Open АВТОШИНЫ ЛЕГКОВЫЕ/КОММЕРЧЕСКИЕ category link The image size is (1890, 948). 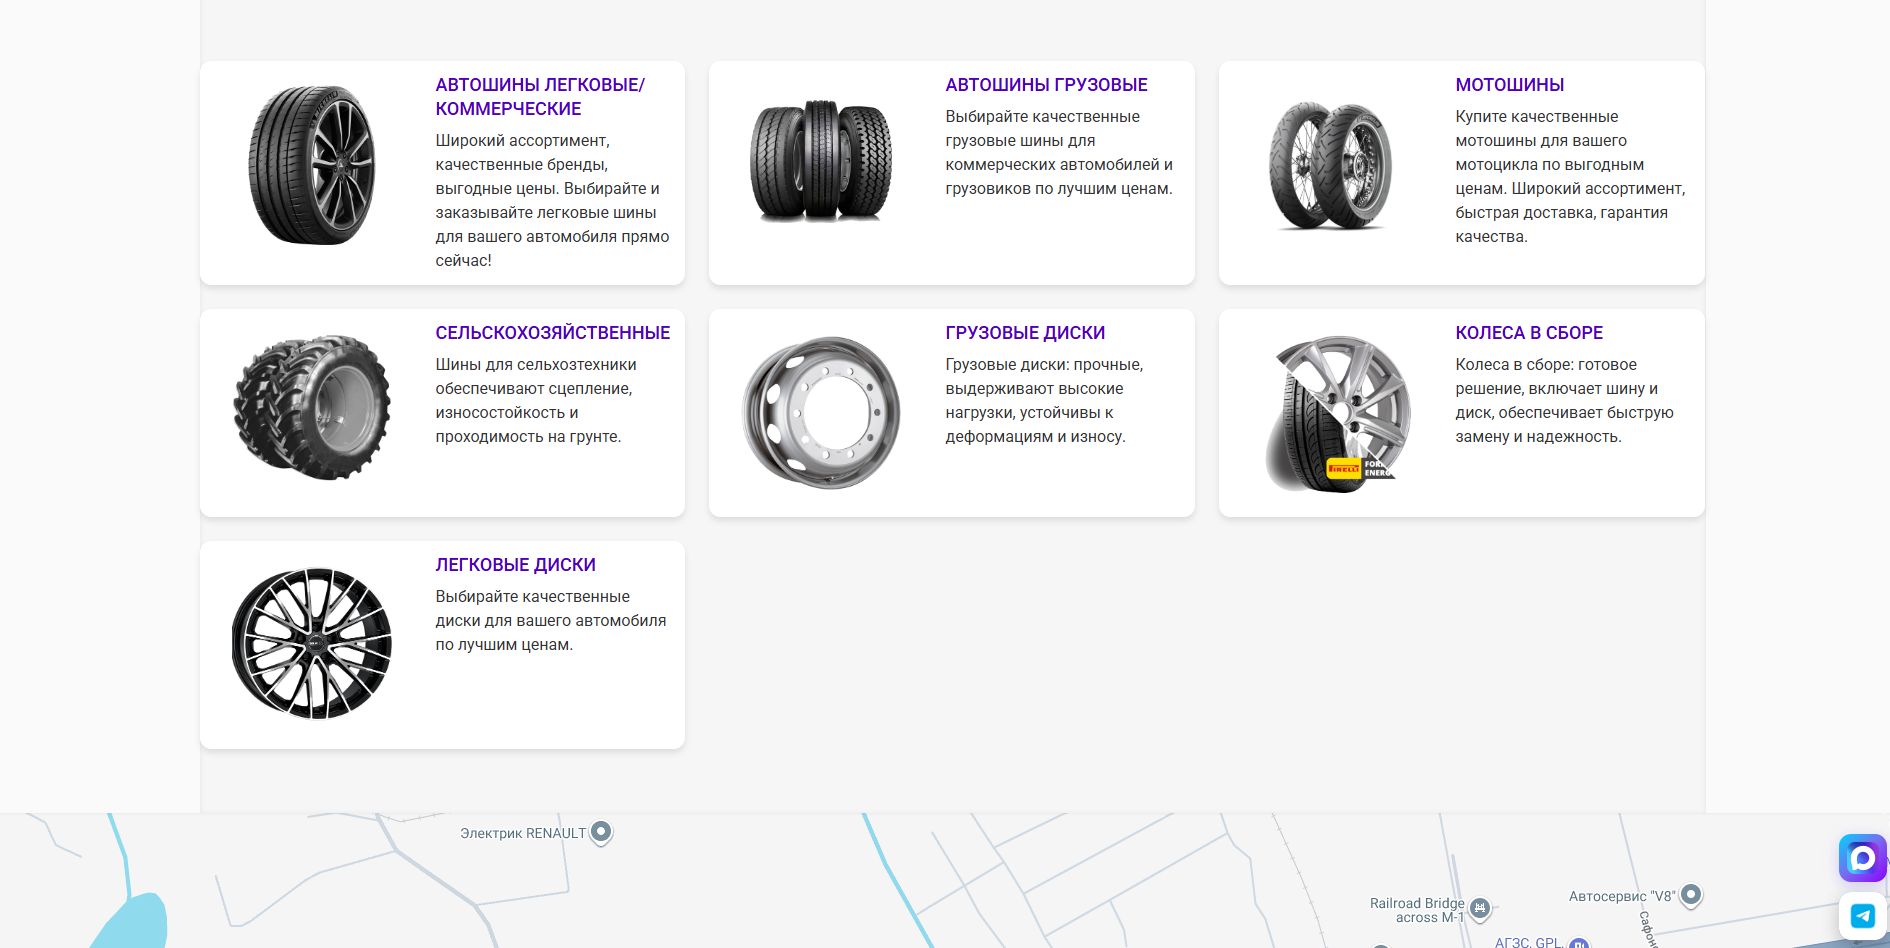[x=540, y=97]
